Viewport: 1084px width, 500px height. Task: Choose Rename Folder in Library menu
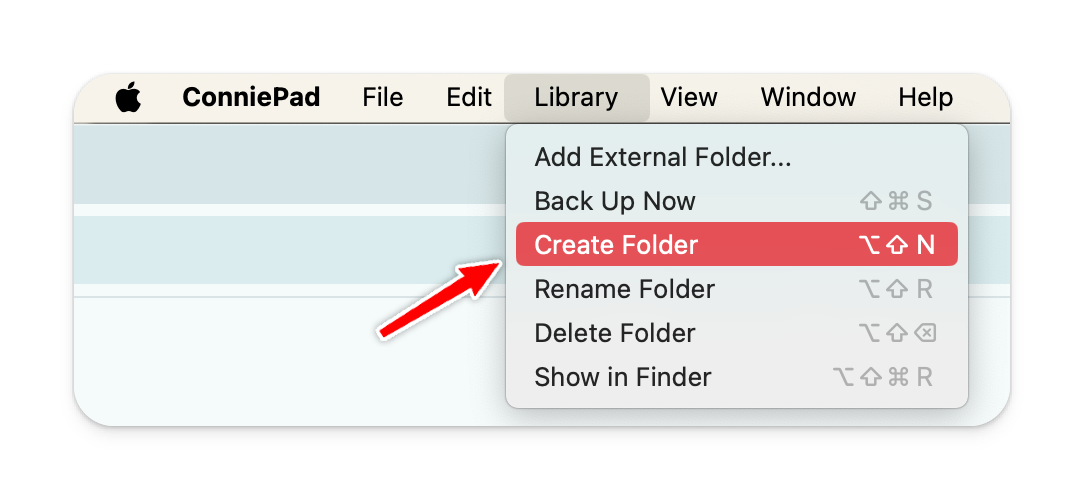[x=625, y=289]
